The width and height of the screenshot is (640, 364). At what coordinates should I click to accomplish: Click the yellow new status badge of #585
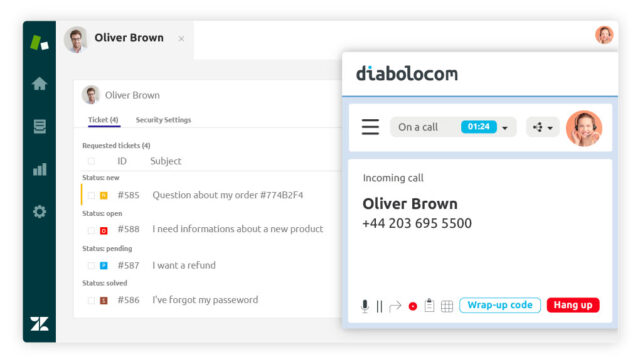point(104,195)
